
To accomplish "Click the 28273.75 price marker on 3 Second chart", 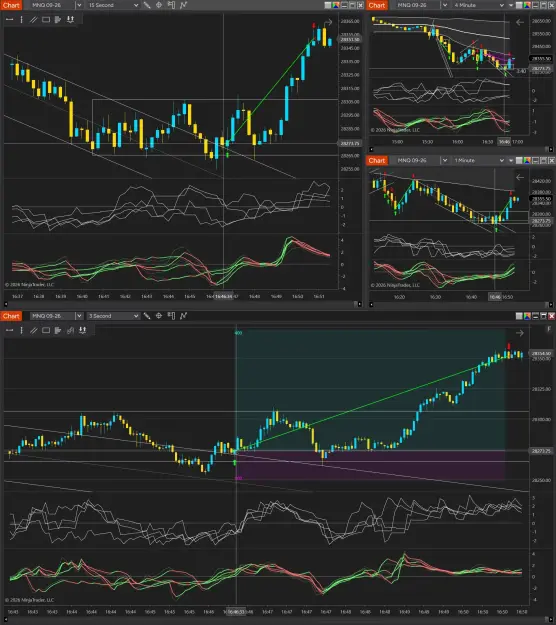I will 540,451.
